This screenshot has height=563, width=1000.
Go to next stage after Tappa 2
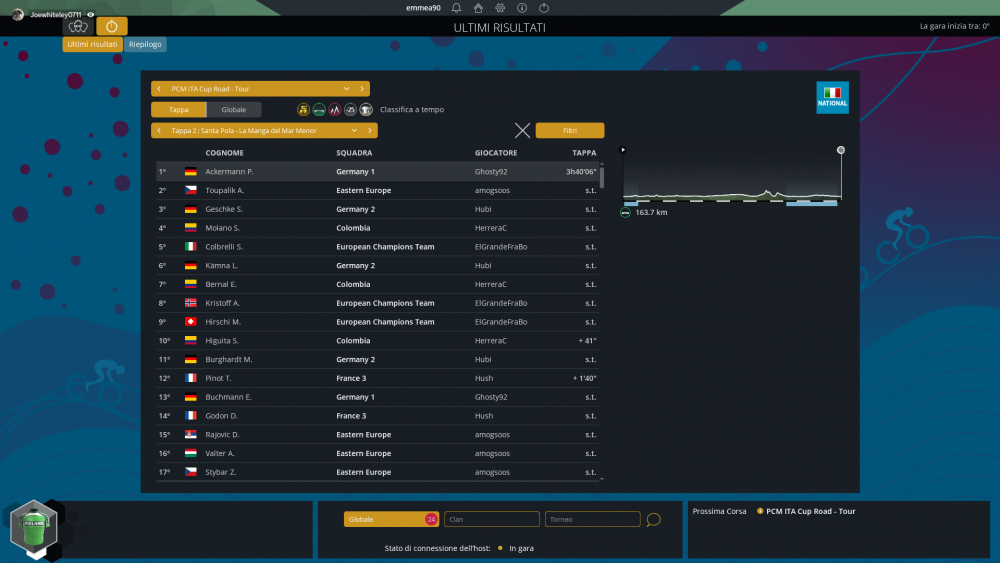[x=370, y=131]
